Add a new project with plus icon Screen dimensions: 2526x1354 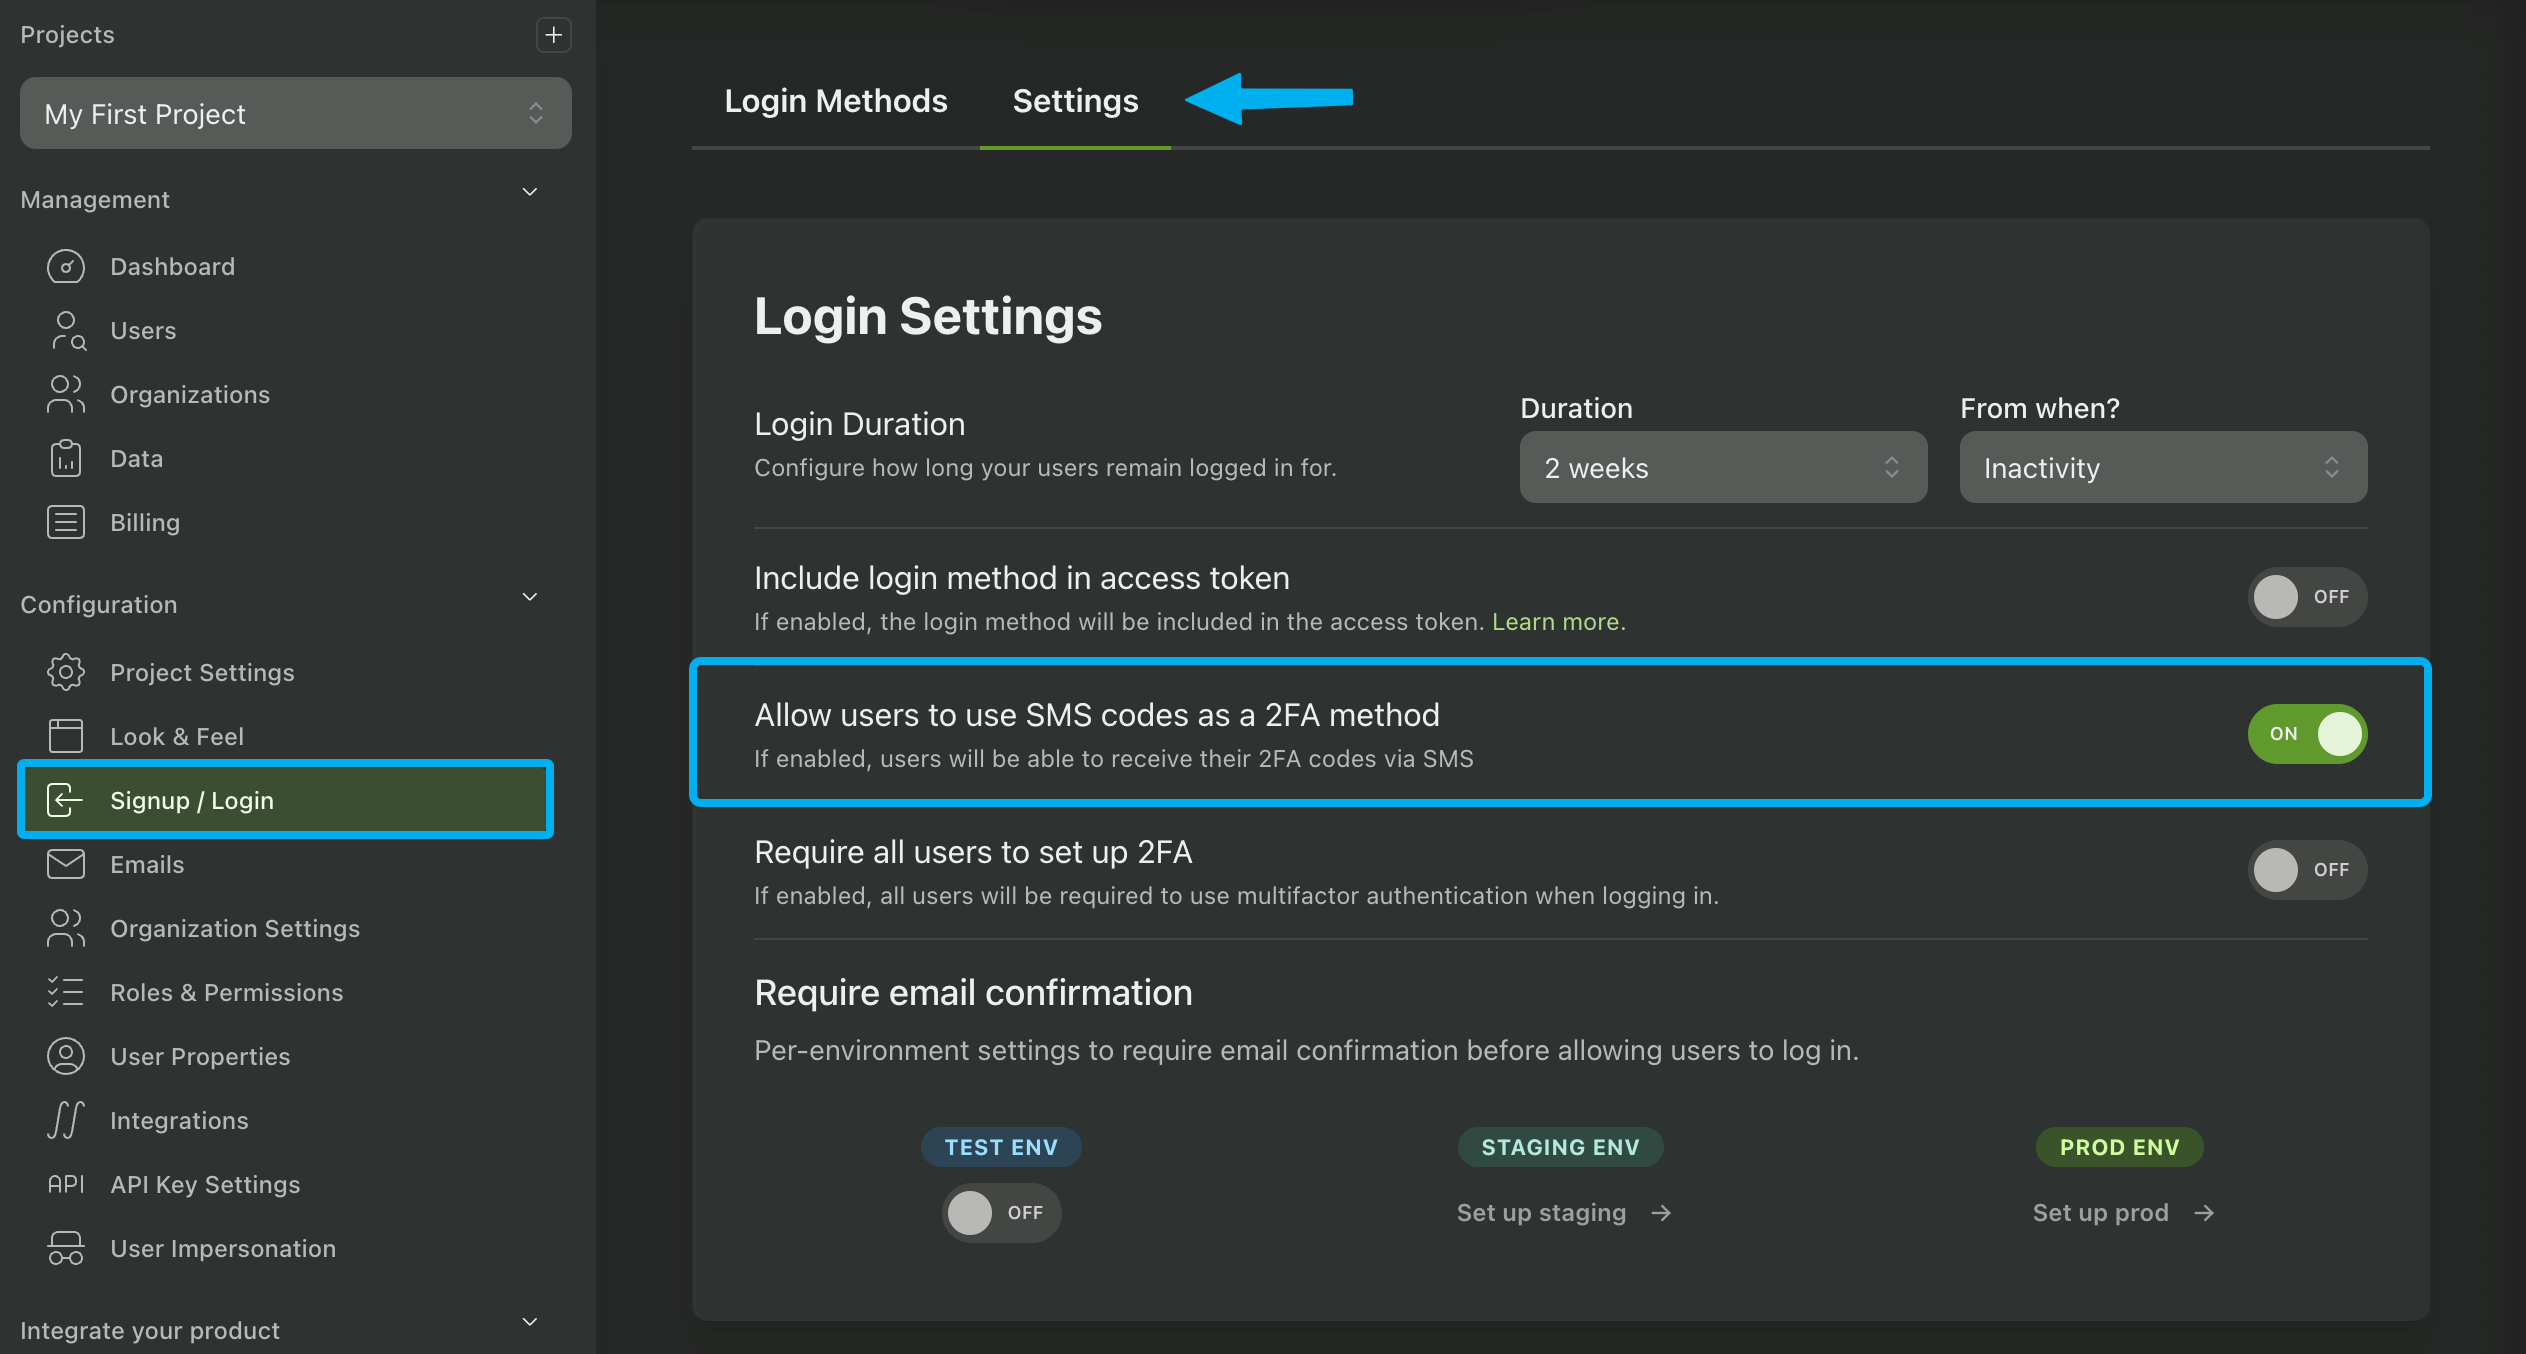coord(553,35)
